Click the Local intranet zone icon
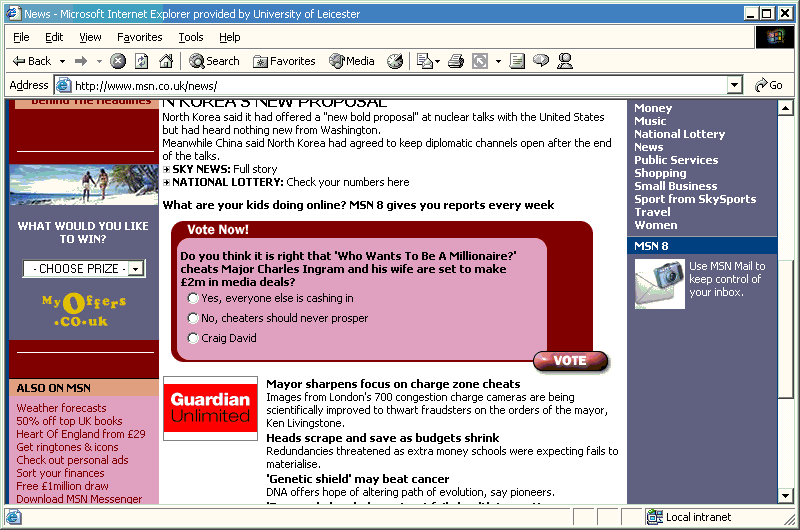 654,517
